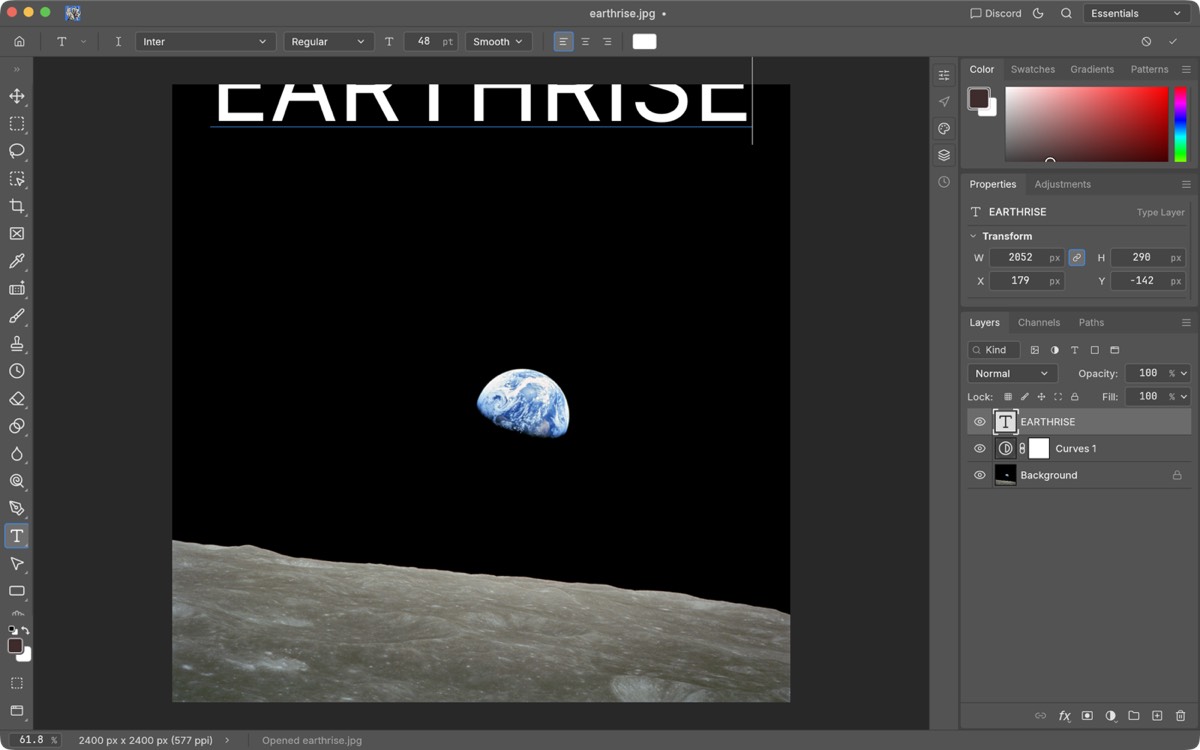Commit current text edits with checkmark
The height and width of the screenshot is (750, 1200).
pos(1173,42)
